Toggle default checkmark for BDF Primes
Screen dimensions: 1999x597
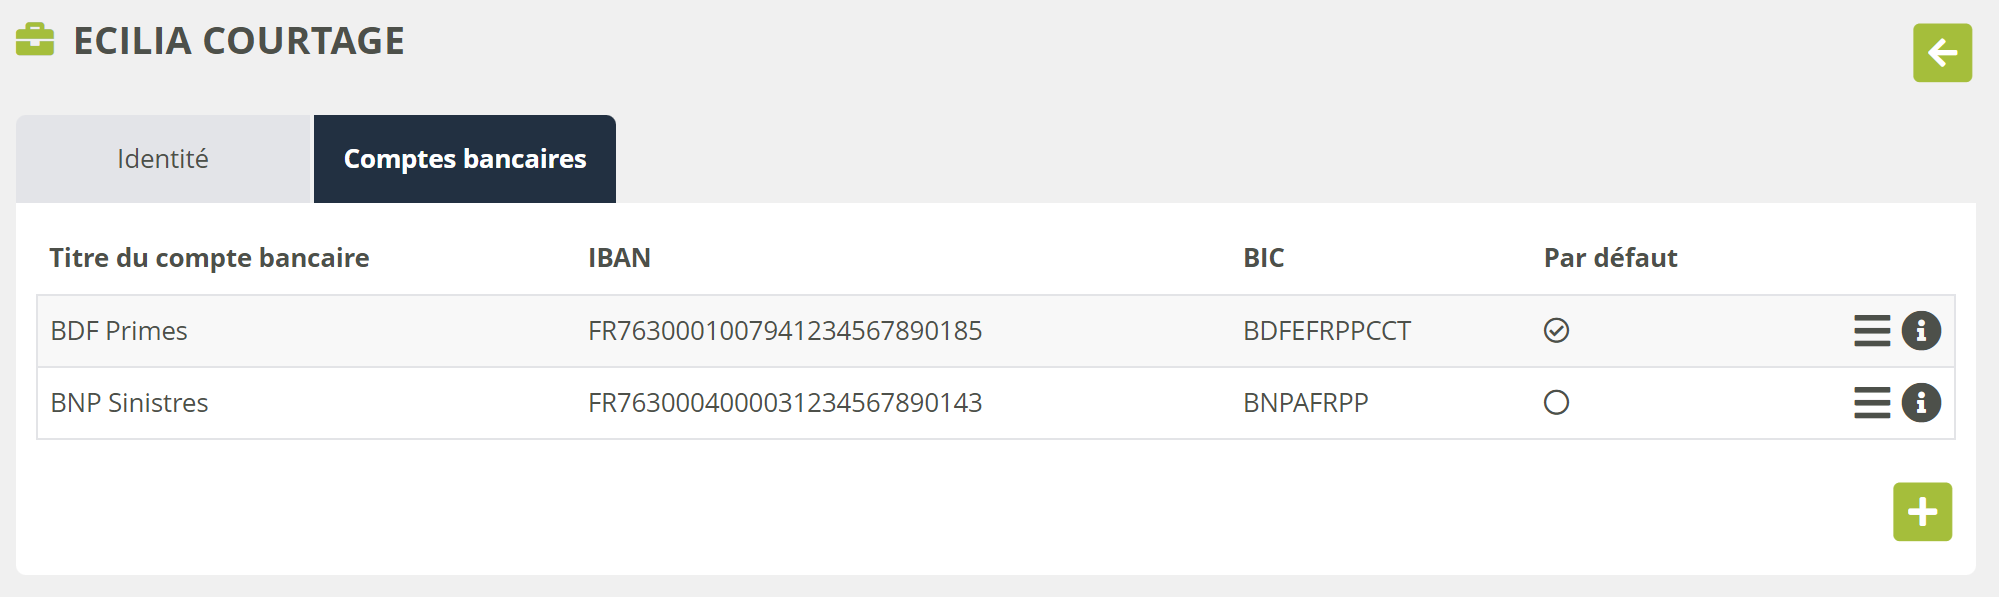coord(1556,331)
